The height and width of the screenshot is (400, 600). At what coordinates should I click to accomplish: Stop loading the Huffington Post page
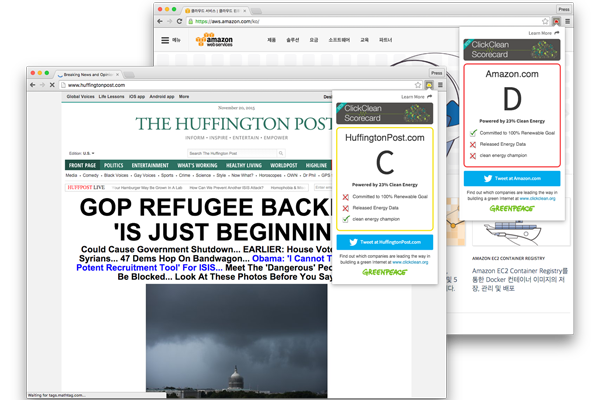click(52, 85)
